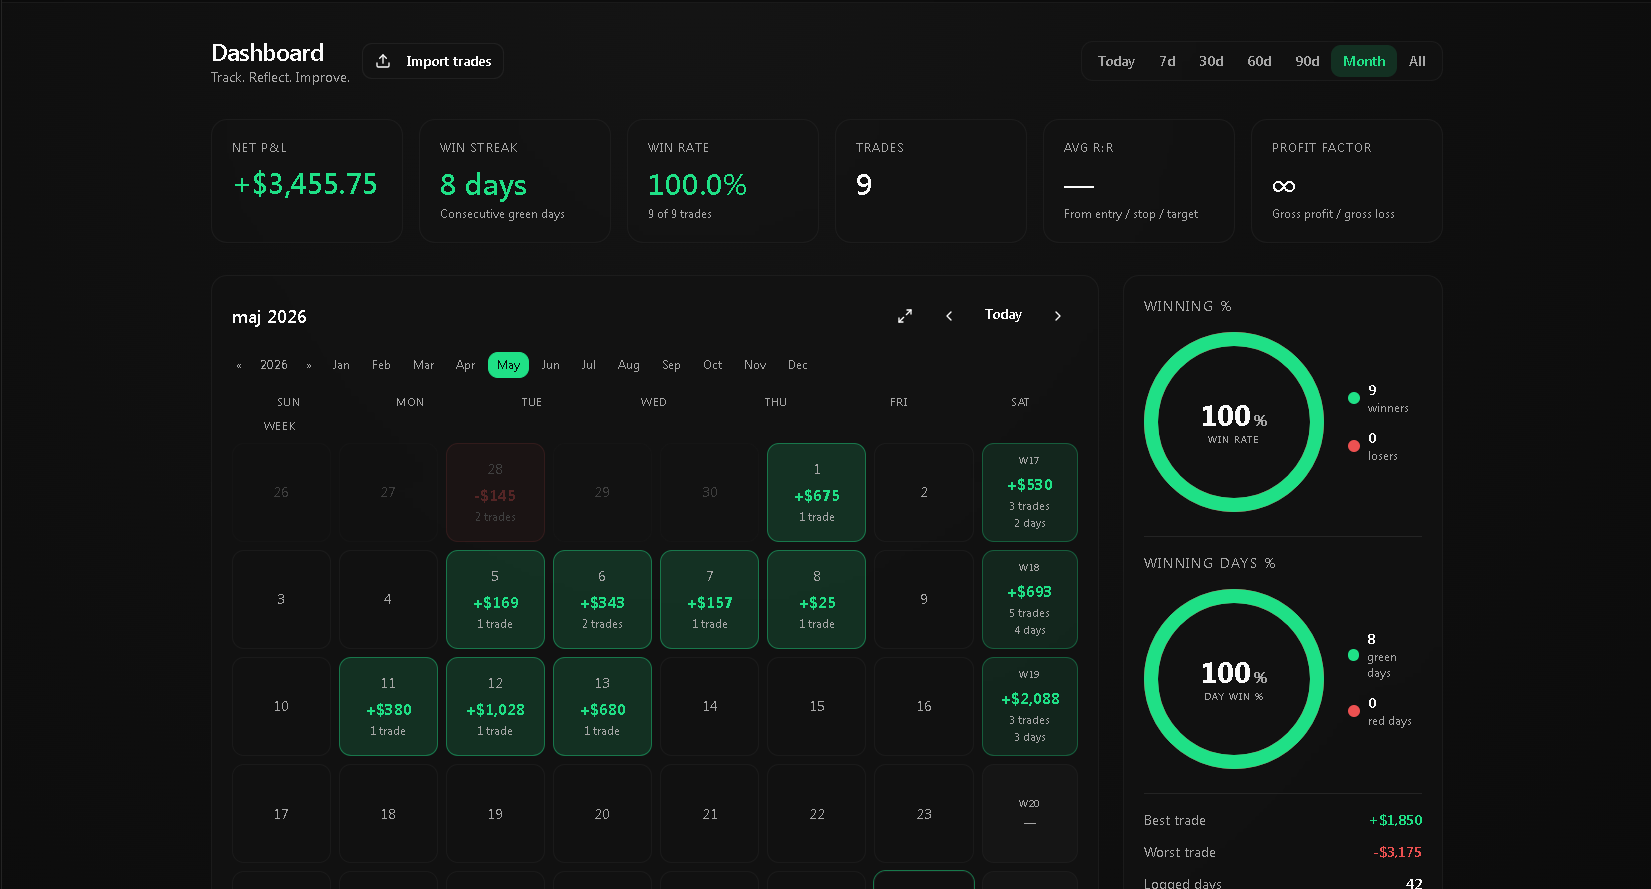The image size is (1651, 889).
Task: Click the Day Win % donut chart
Action: [1234, 679]
